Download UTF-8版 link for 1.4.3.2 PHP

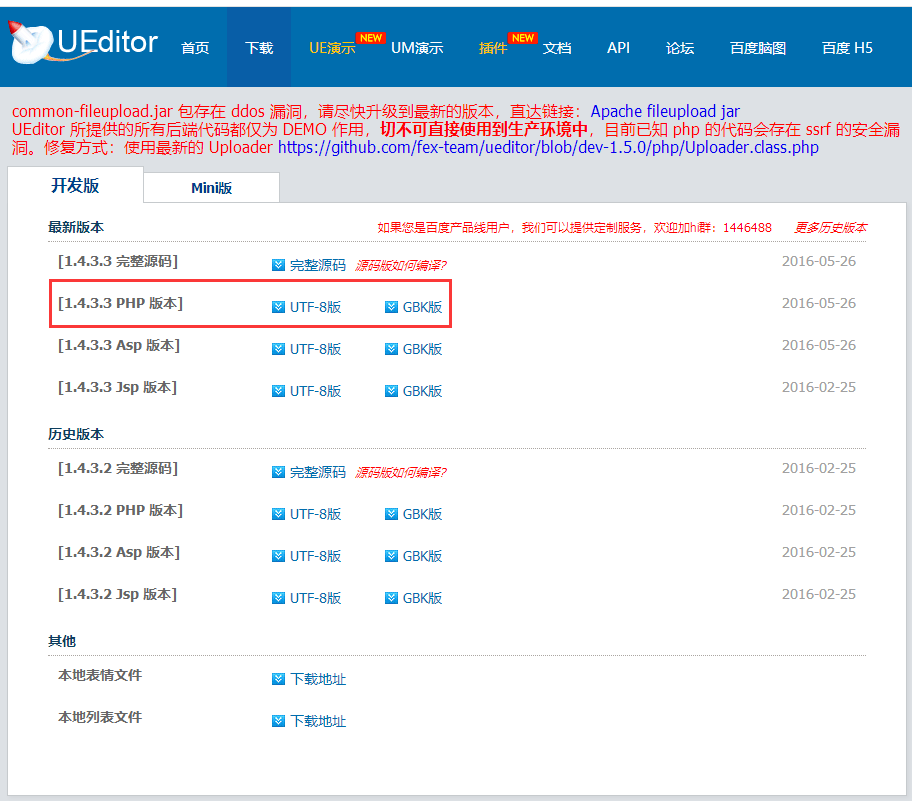(x=315, y=514)
